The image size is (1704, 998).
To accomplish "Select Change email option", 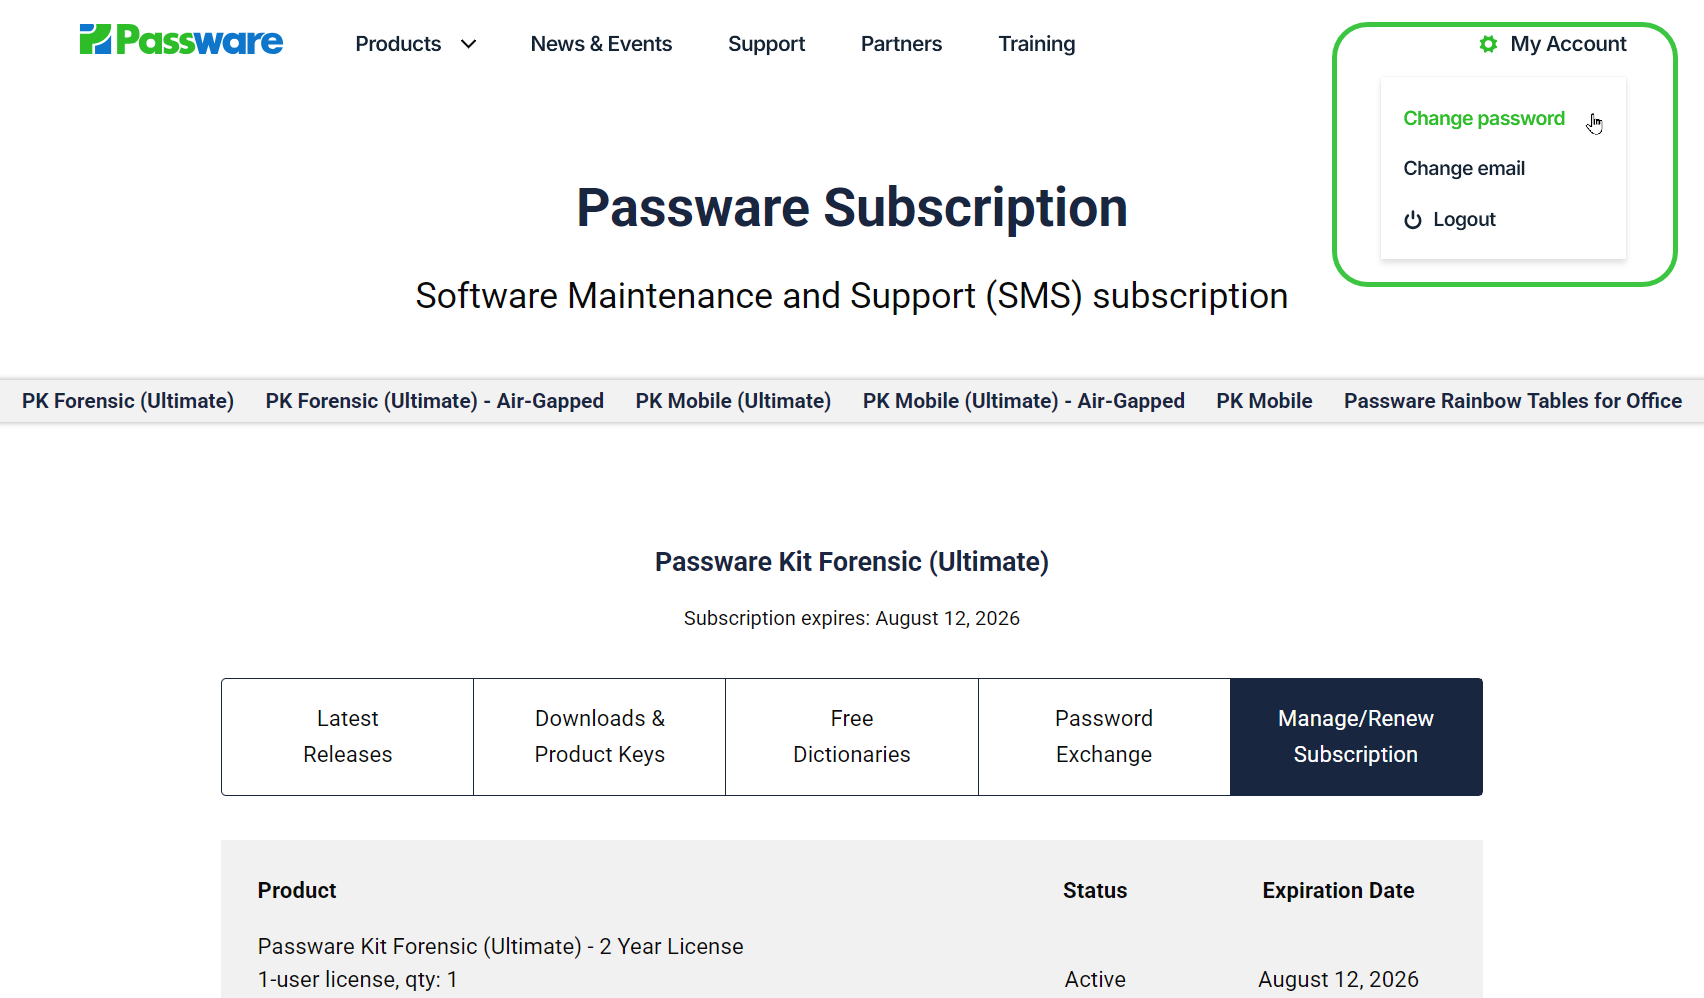I will point(1464,168).
